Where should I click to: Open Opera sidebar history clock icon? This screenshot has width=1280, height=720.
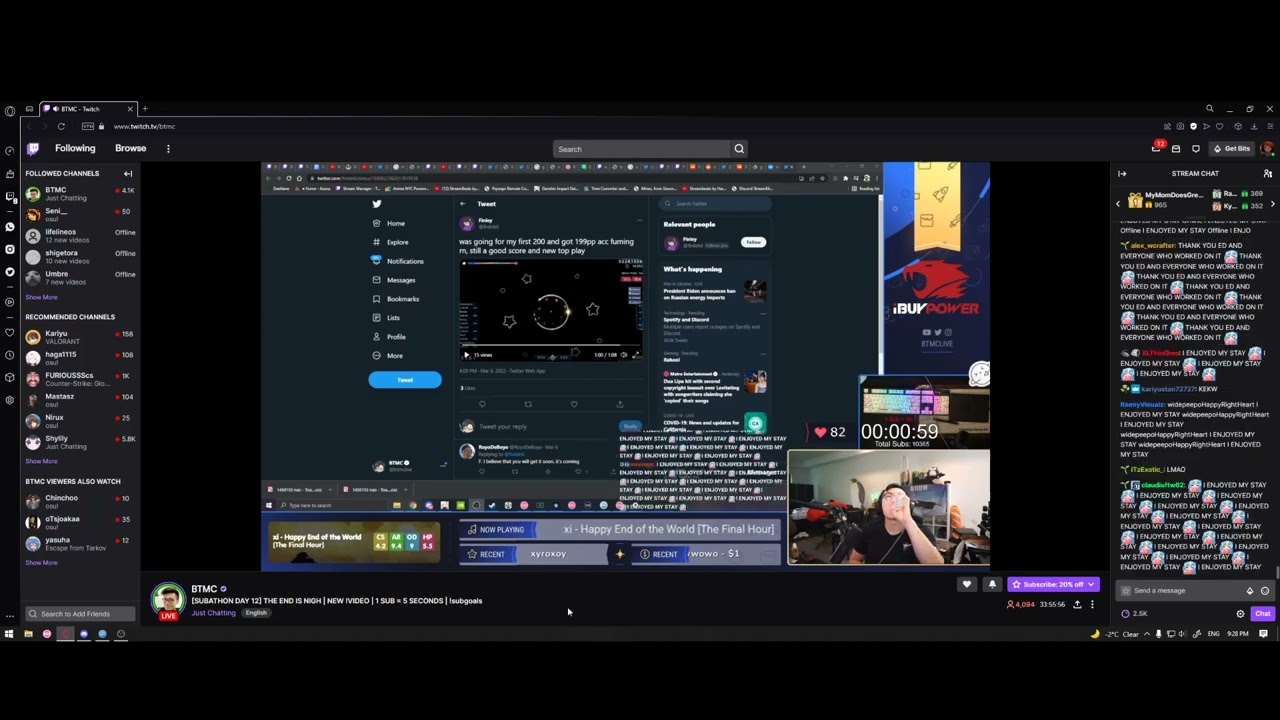pos(10,355)
